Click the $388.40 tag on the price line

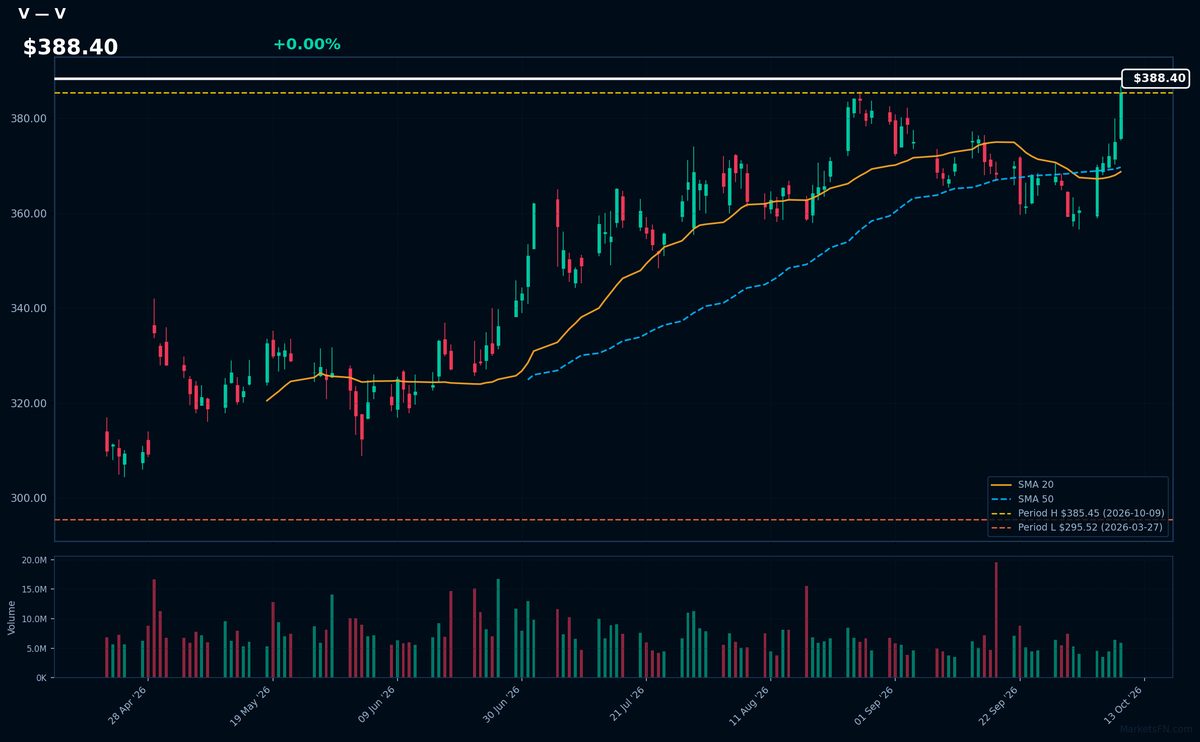[x=1155, y=78]
